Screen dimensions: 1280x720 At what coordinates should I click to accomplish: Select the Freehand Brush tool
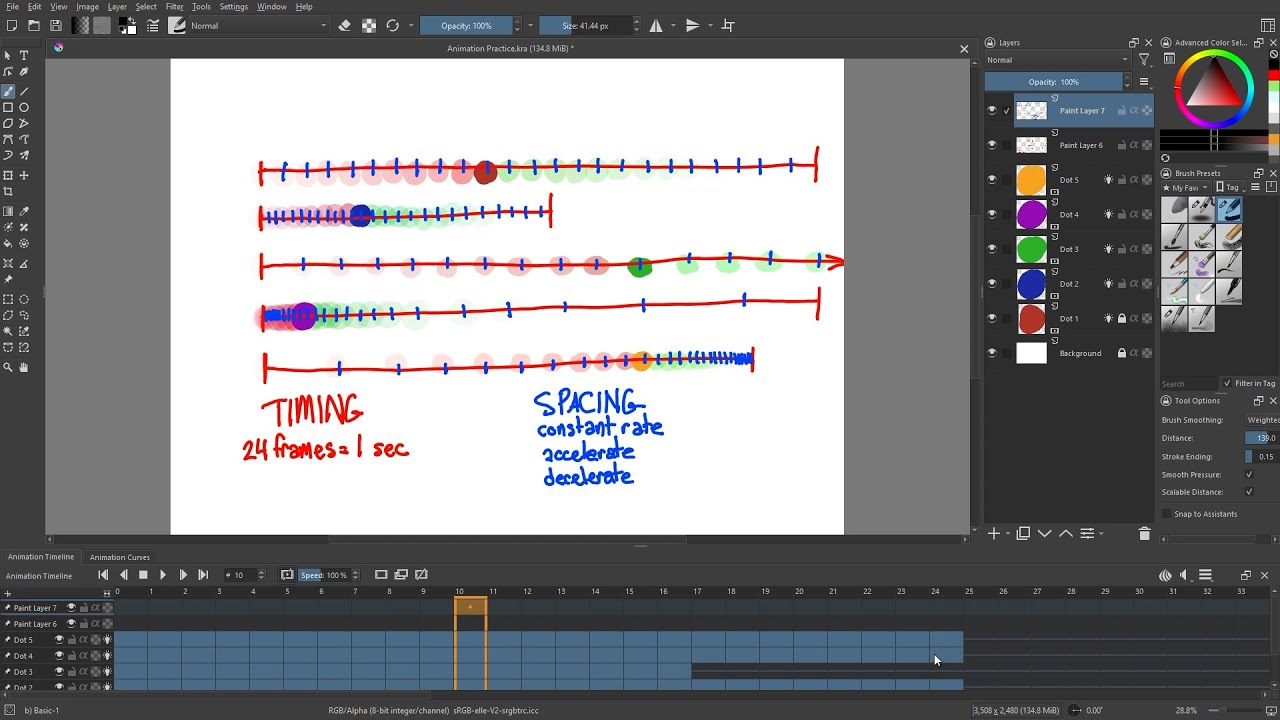(8, 91)
